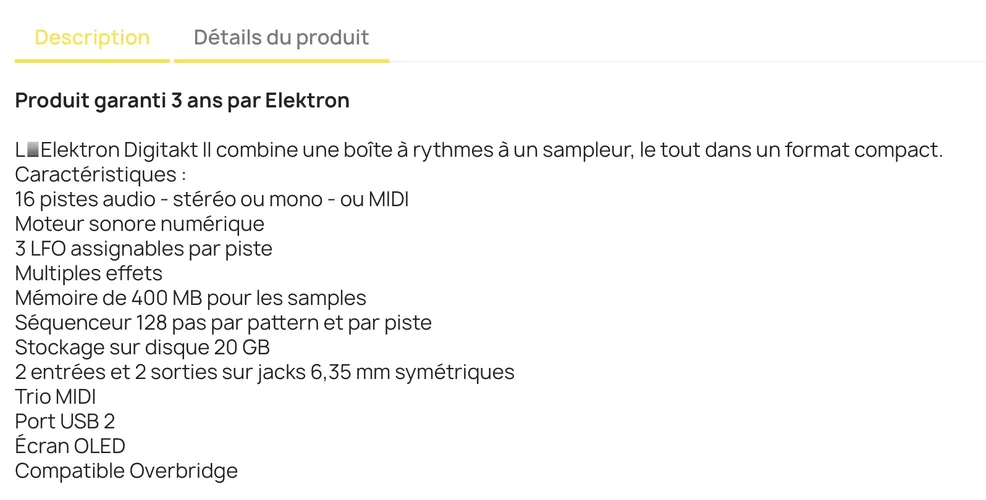Image resolution: width=986 pixels, height=500 pixels.
Task: Click the heading Produit garanti 3 ans
Action: [x=182, y=101]
